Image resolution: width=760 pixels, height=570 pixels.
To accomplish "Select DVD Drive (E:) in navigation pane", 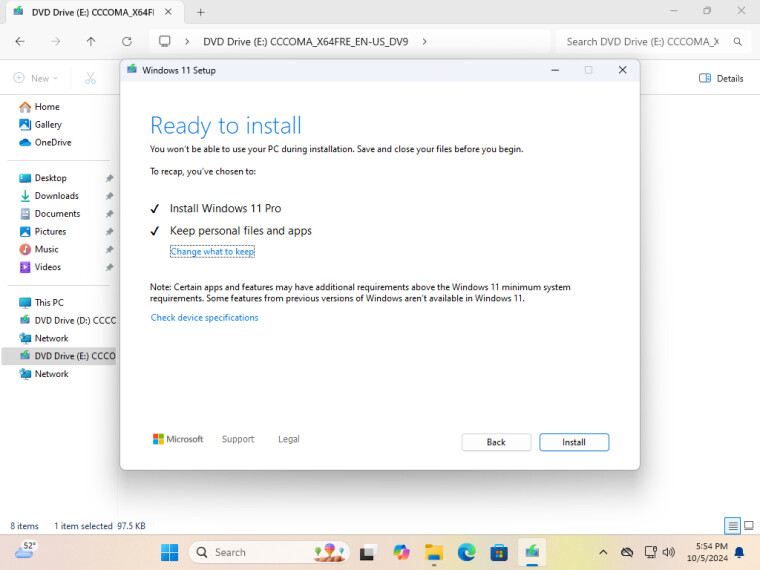I will click(x=59, y=356).
